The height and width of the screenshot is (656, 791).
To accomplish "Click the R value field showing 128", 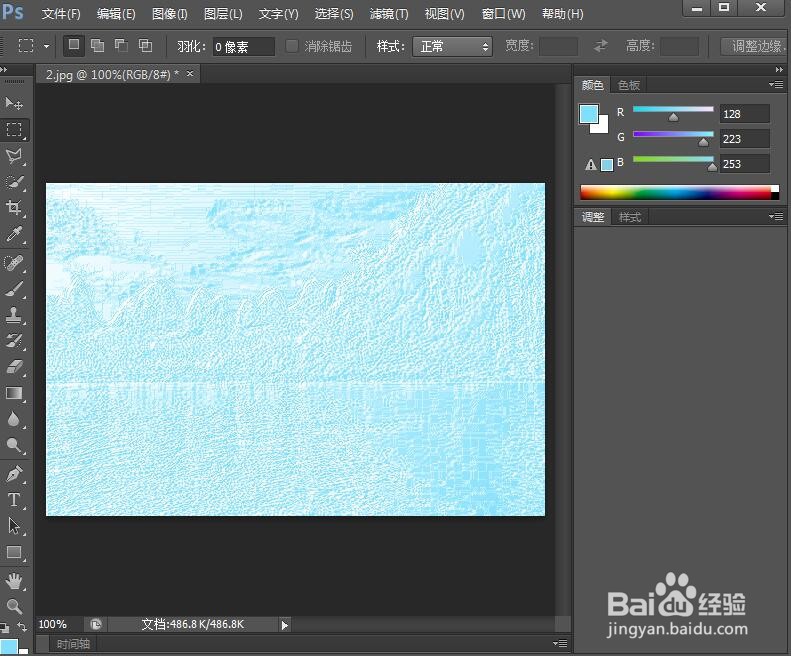I will pos(745,114).
